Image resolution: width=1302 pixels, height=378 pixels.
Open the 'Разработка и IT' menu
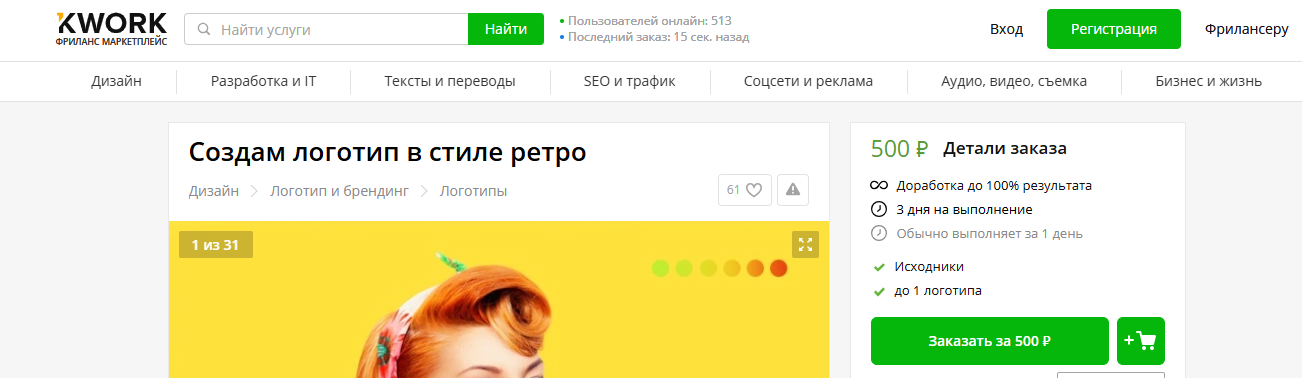click(263, 82)
